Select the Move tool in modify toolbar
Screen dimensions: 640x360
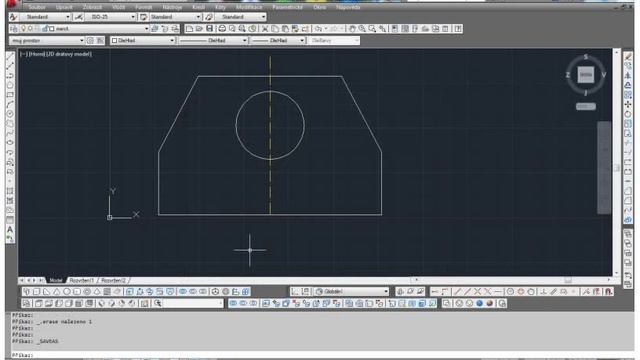[x=628, y=104]
